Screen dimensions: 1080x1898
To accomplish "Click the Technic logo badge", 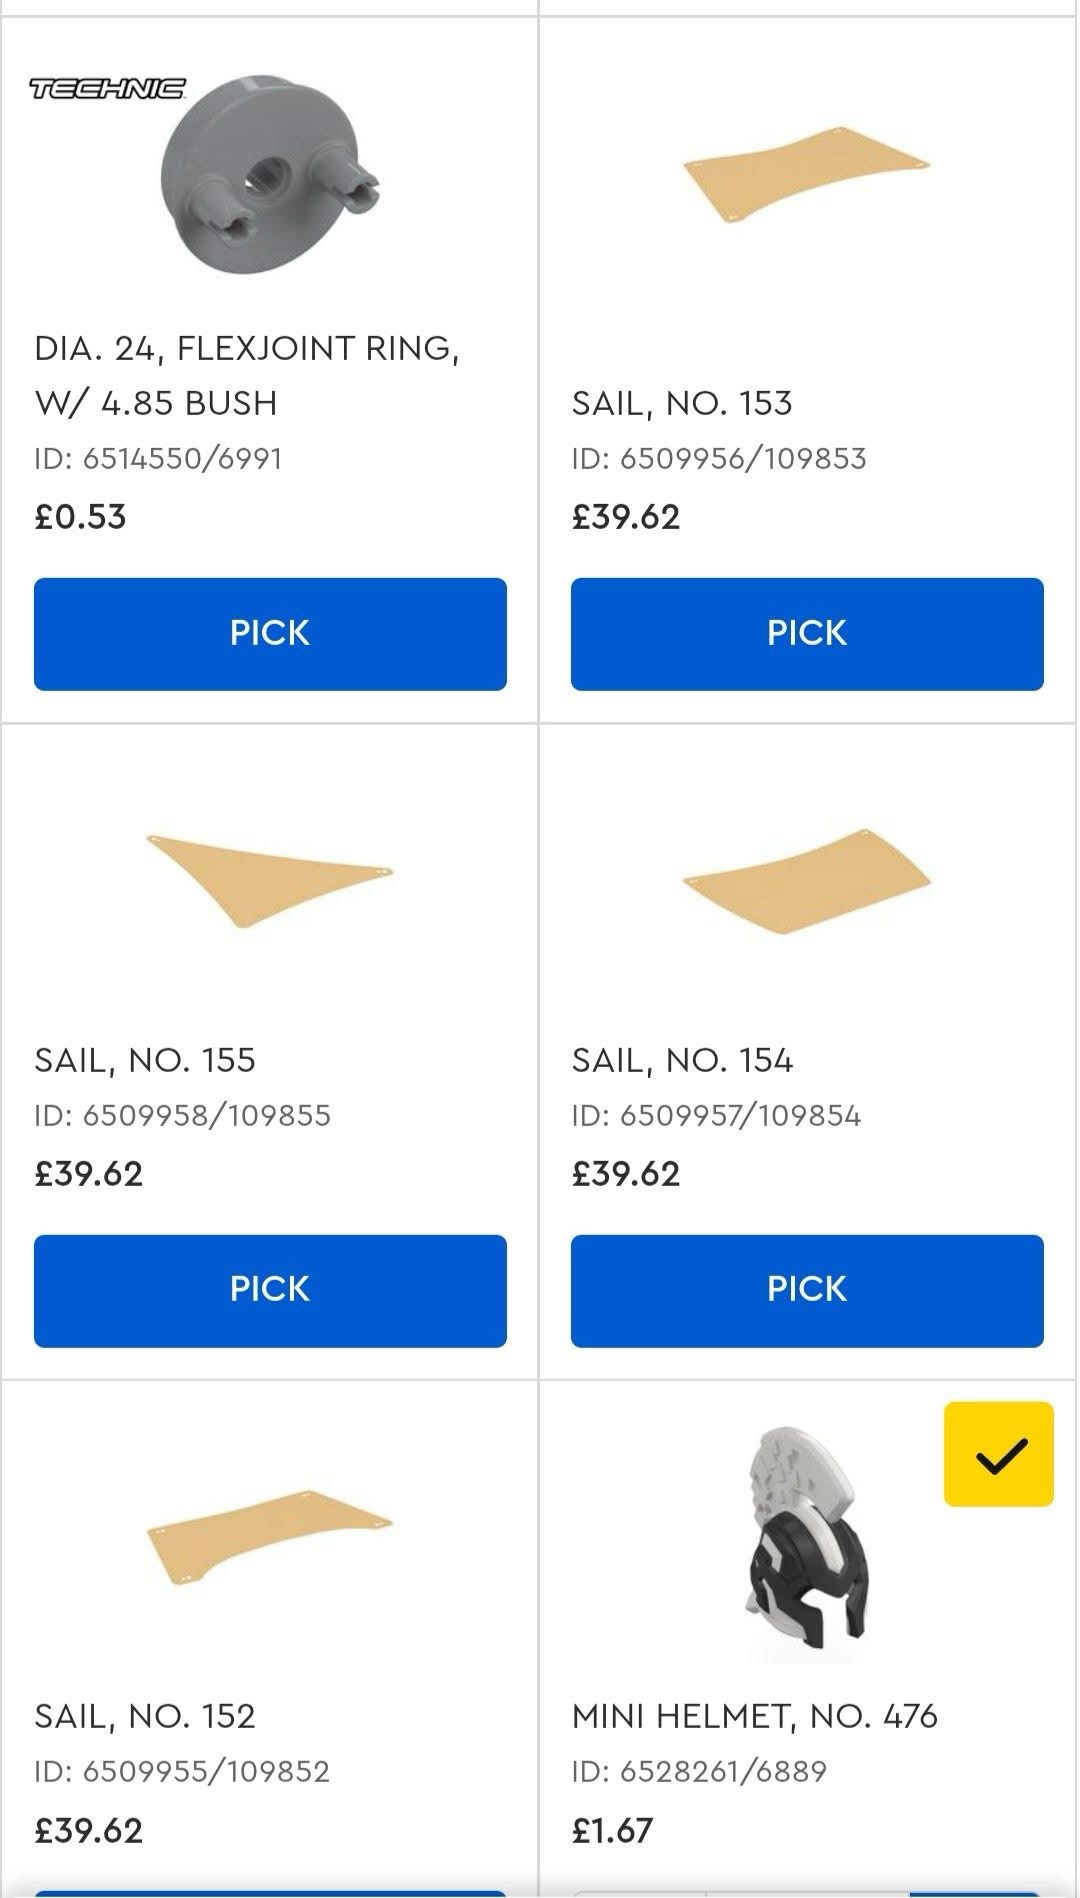I will pyautogui.click(x=107, y=90).
